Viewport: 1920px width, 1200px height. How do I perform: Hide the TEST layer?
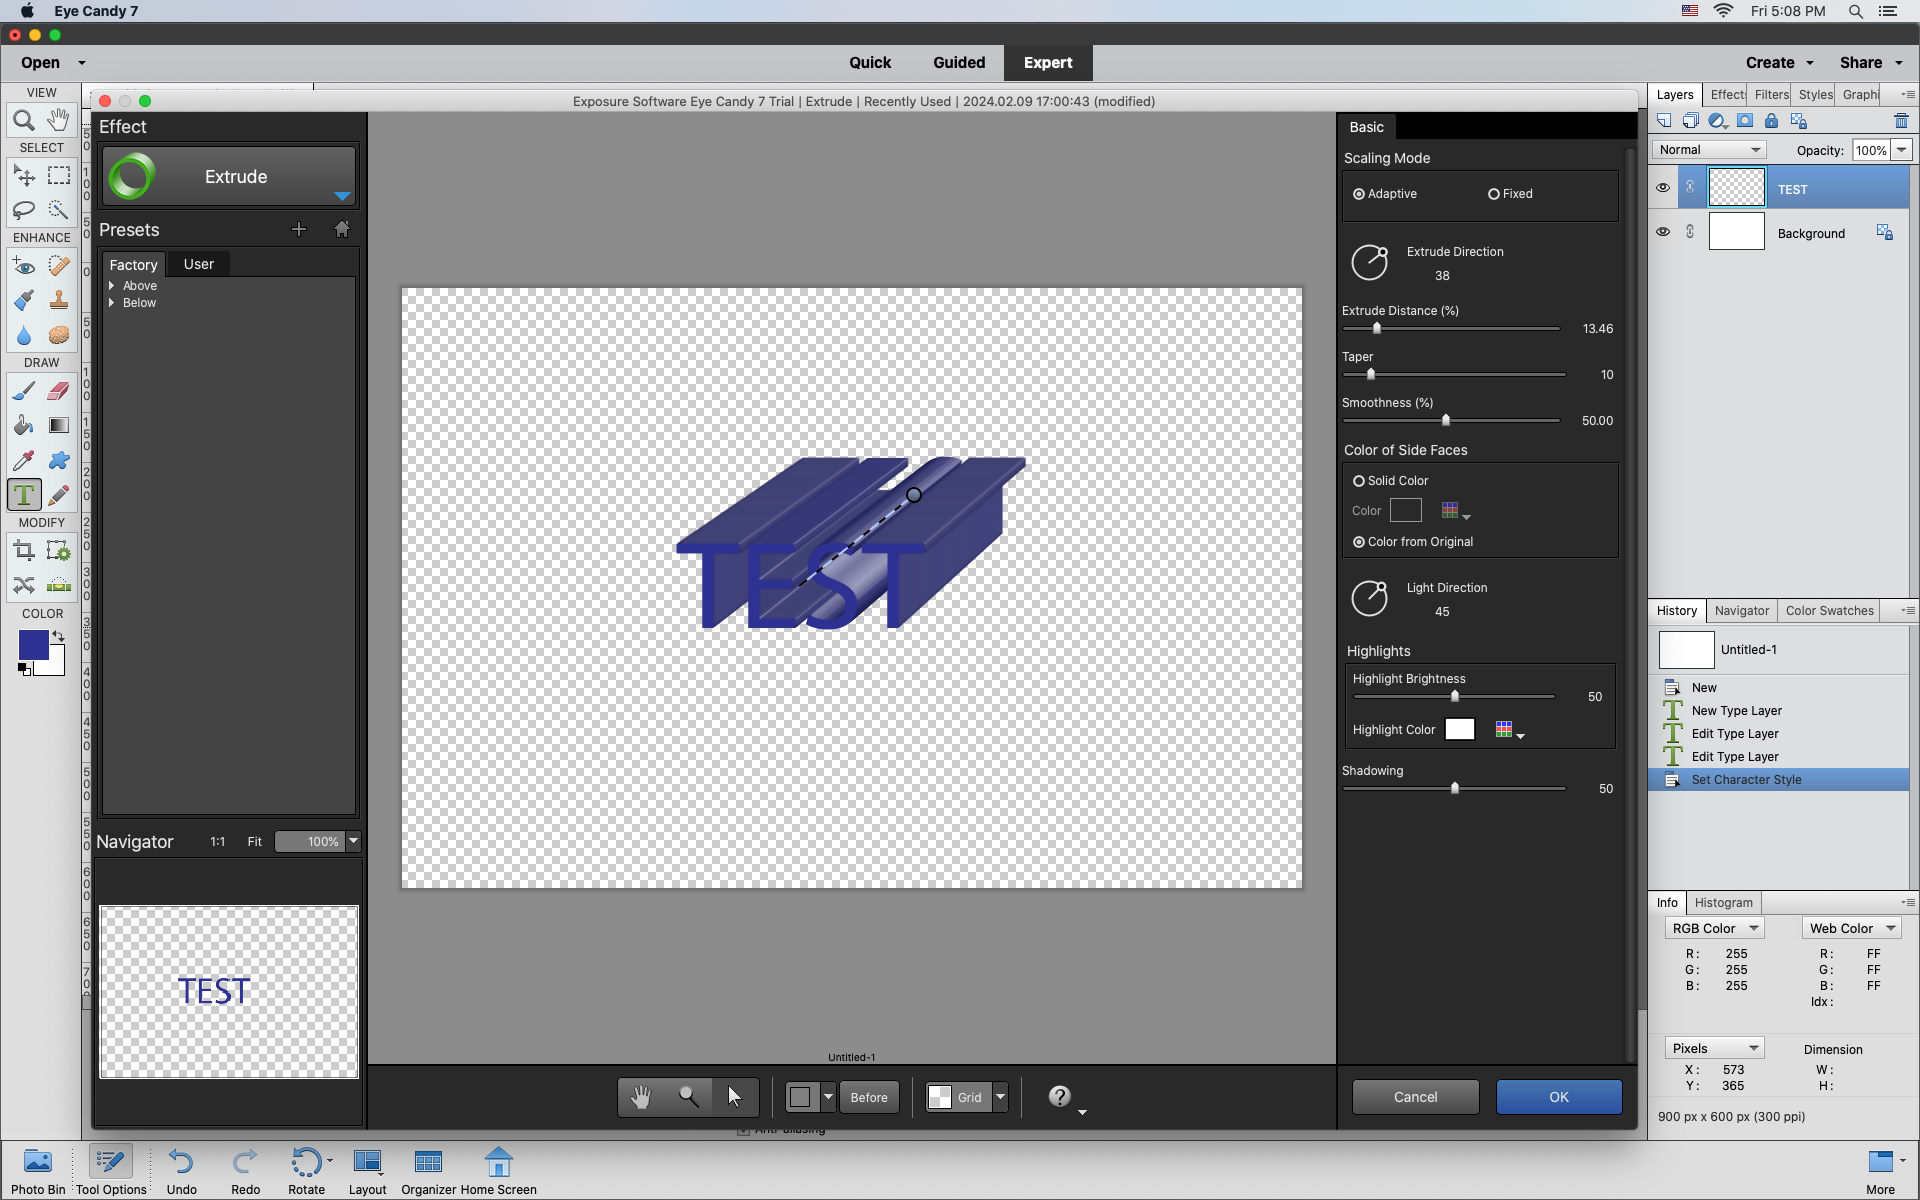click(1663, 187)
